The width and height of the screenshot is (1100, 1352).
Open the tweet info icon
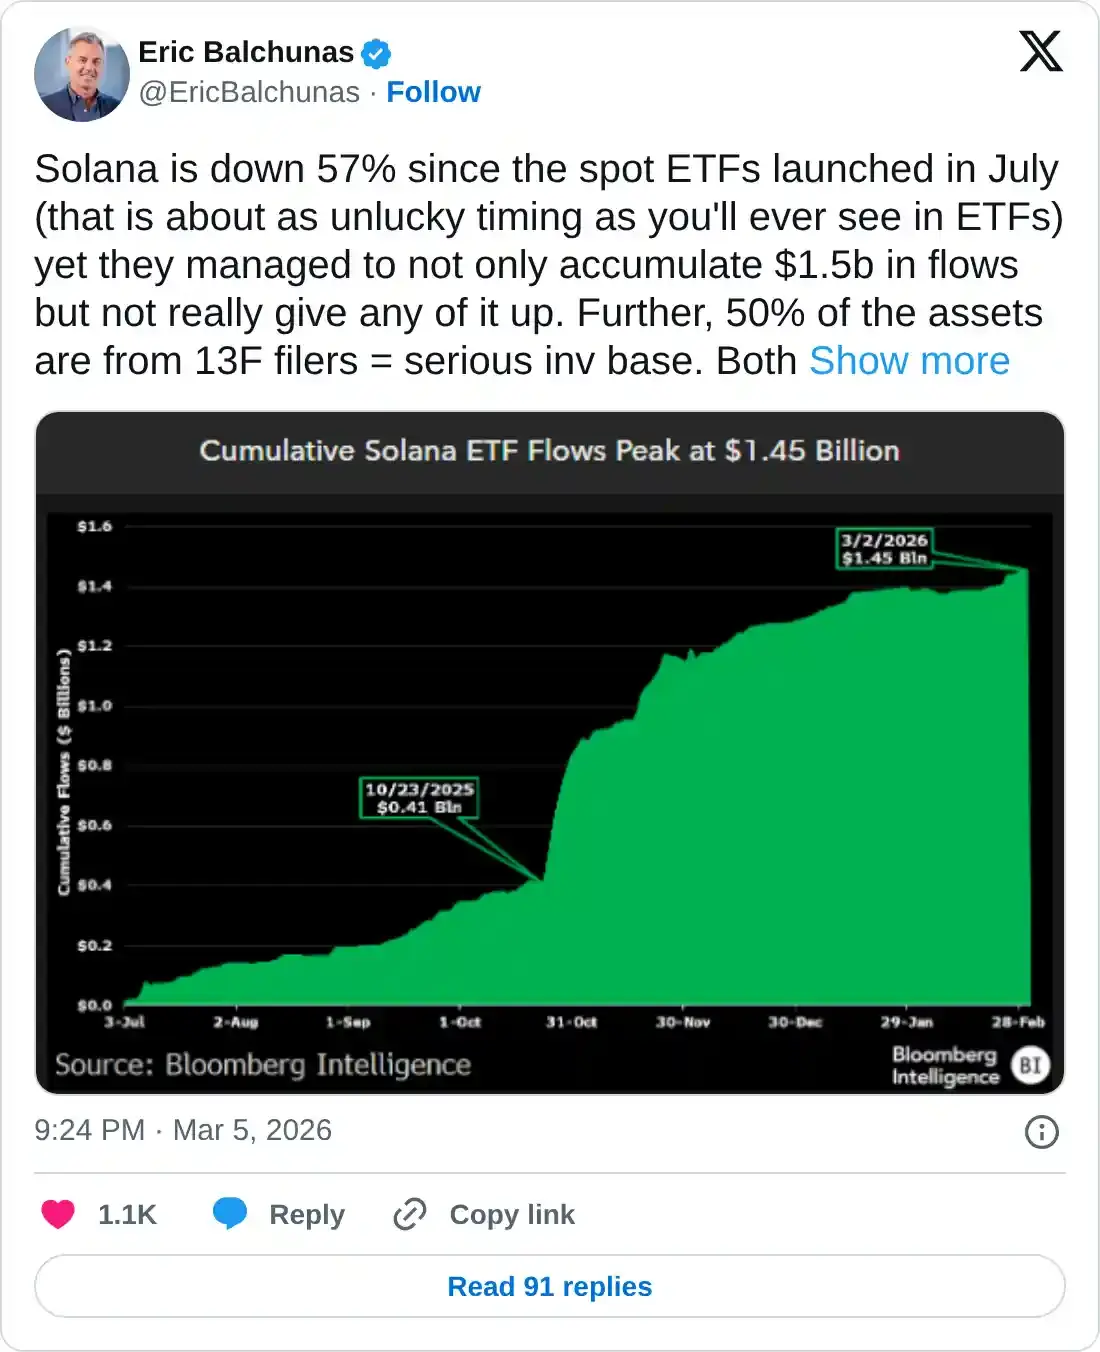[x=1041, y=1131]
